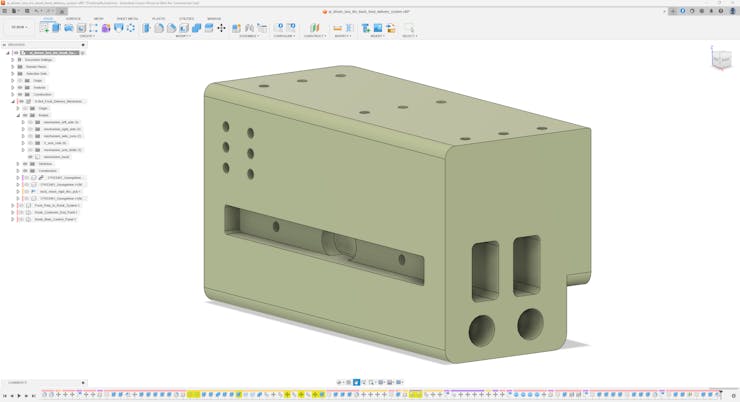Expand the Document Settings node
Viewport: 740px width, 402px height.
click(x=13, y=60)
